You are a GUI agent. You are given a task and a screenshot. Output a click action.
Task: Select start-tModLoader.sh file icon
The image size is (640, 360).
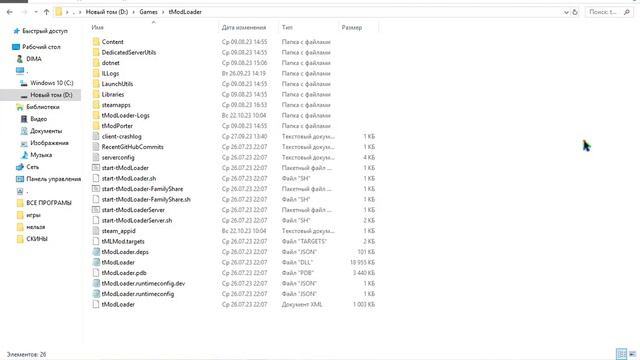point(96,178)
